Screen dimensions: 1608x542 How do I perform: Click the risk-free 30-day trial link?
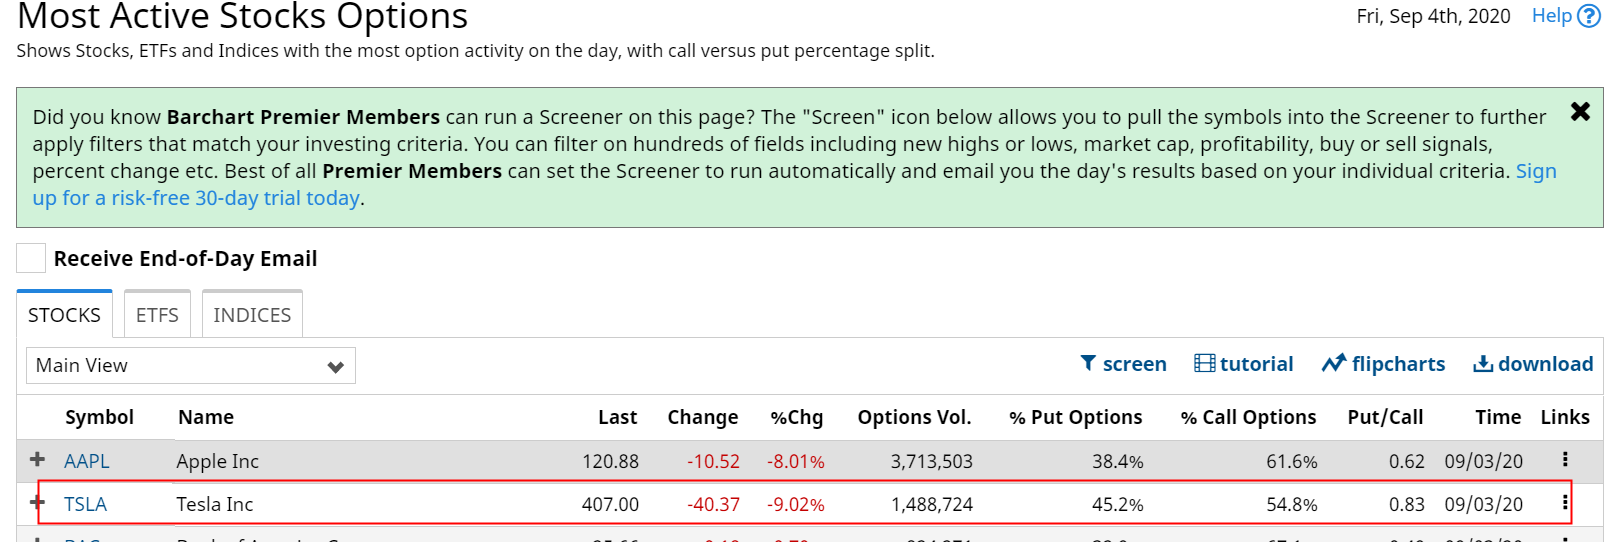pos(196,198)
